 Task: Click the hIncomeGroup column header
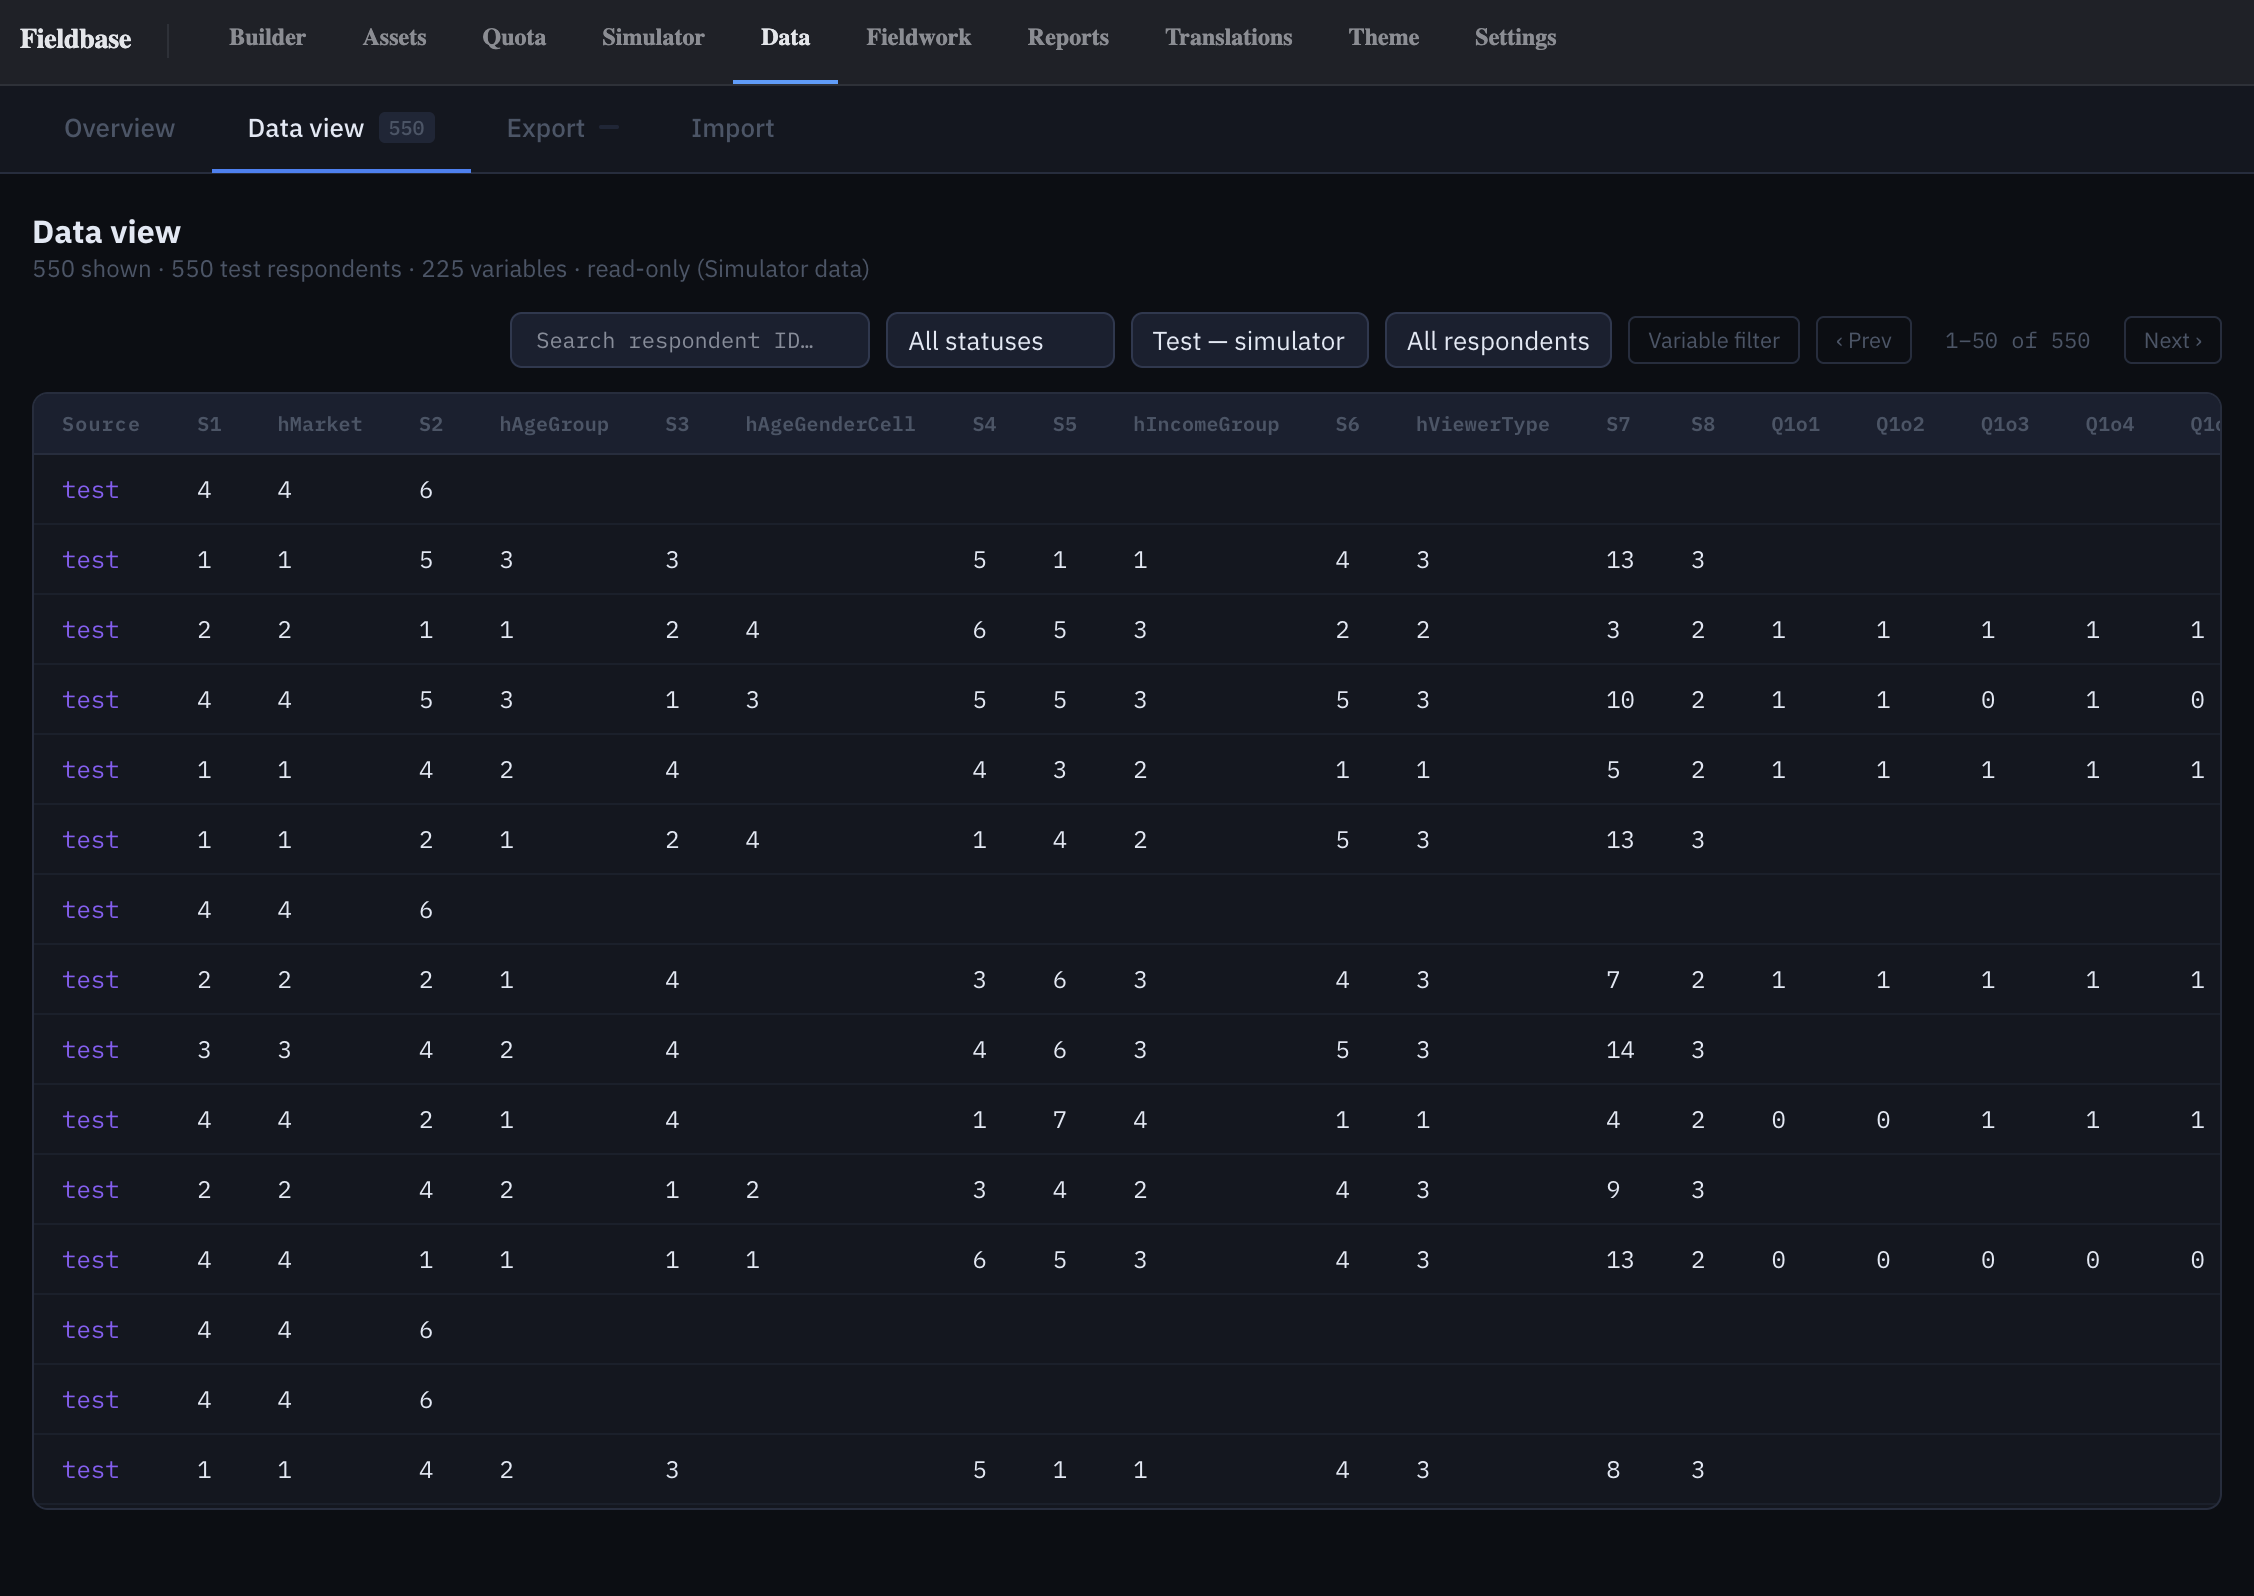coord(1206,424)
